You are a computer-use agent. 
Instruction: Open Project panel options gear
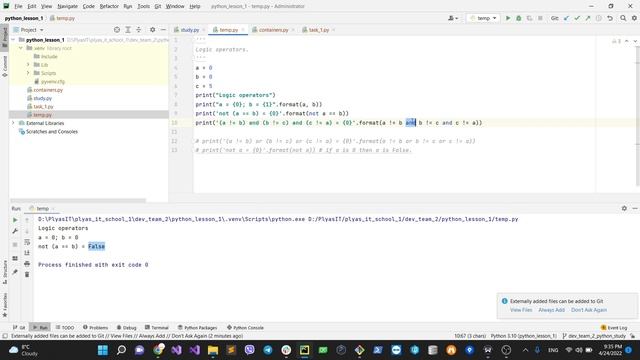click(152, 30)
